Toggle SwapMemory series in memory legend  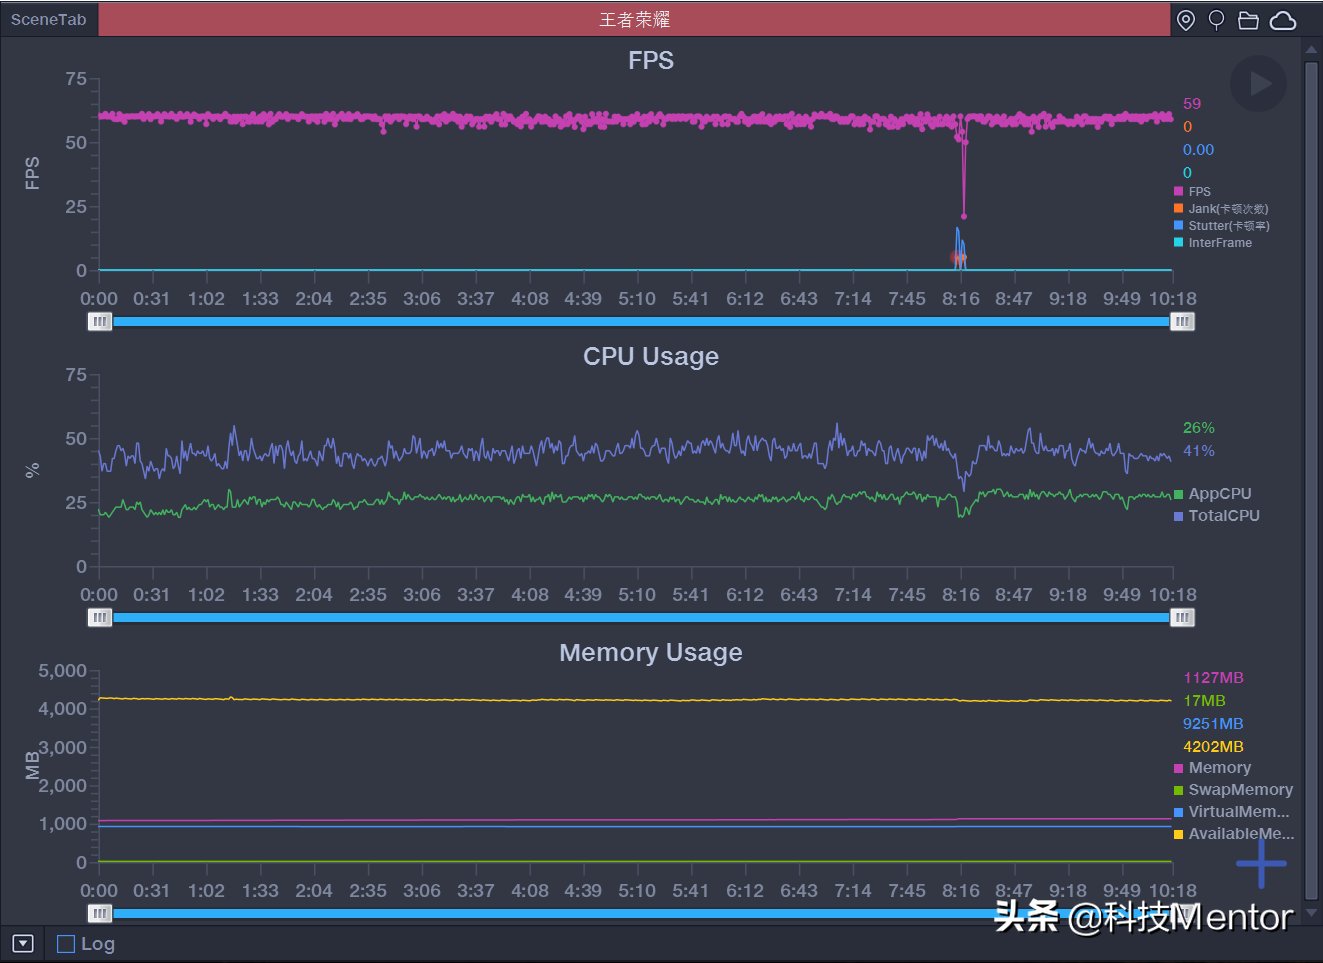pyautogui.click(x=1233, y=789)
